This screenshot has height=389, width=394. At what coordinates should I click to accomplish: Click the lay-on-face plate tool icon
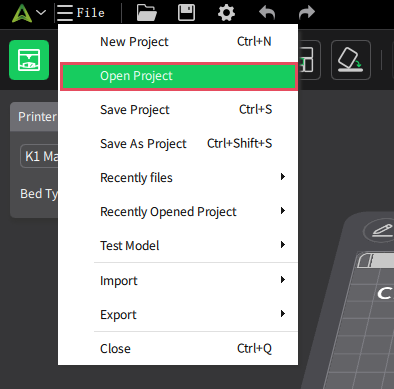coord(351,60)
